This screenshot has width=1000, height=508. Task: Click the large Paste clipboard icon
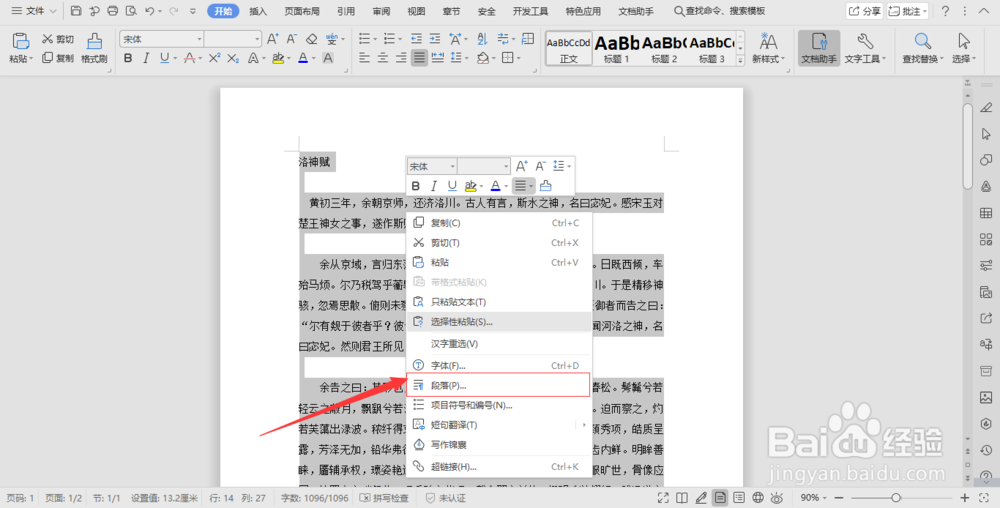point(20,41)
